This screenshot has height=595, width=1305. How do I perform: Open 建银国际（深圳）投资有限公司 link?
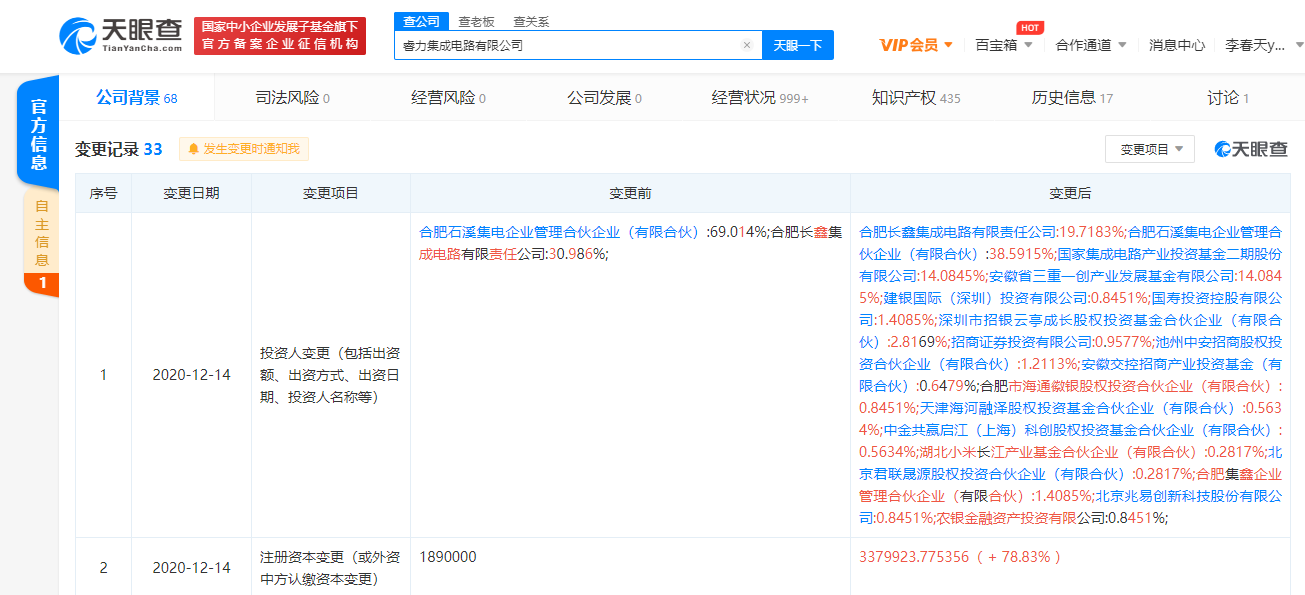(x=985, y=298)
